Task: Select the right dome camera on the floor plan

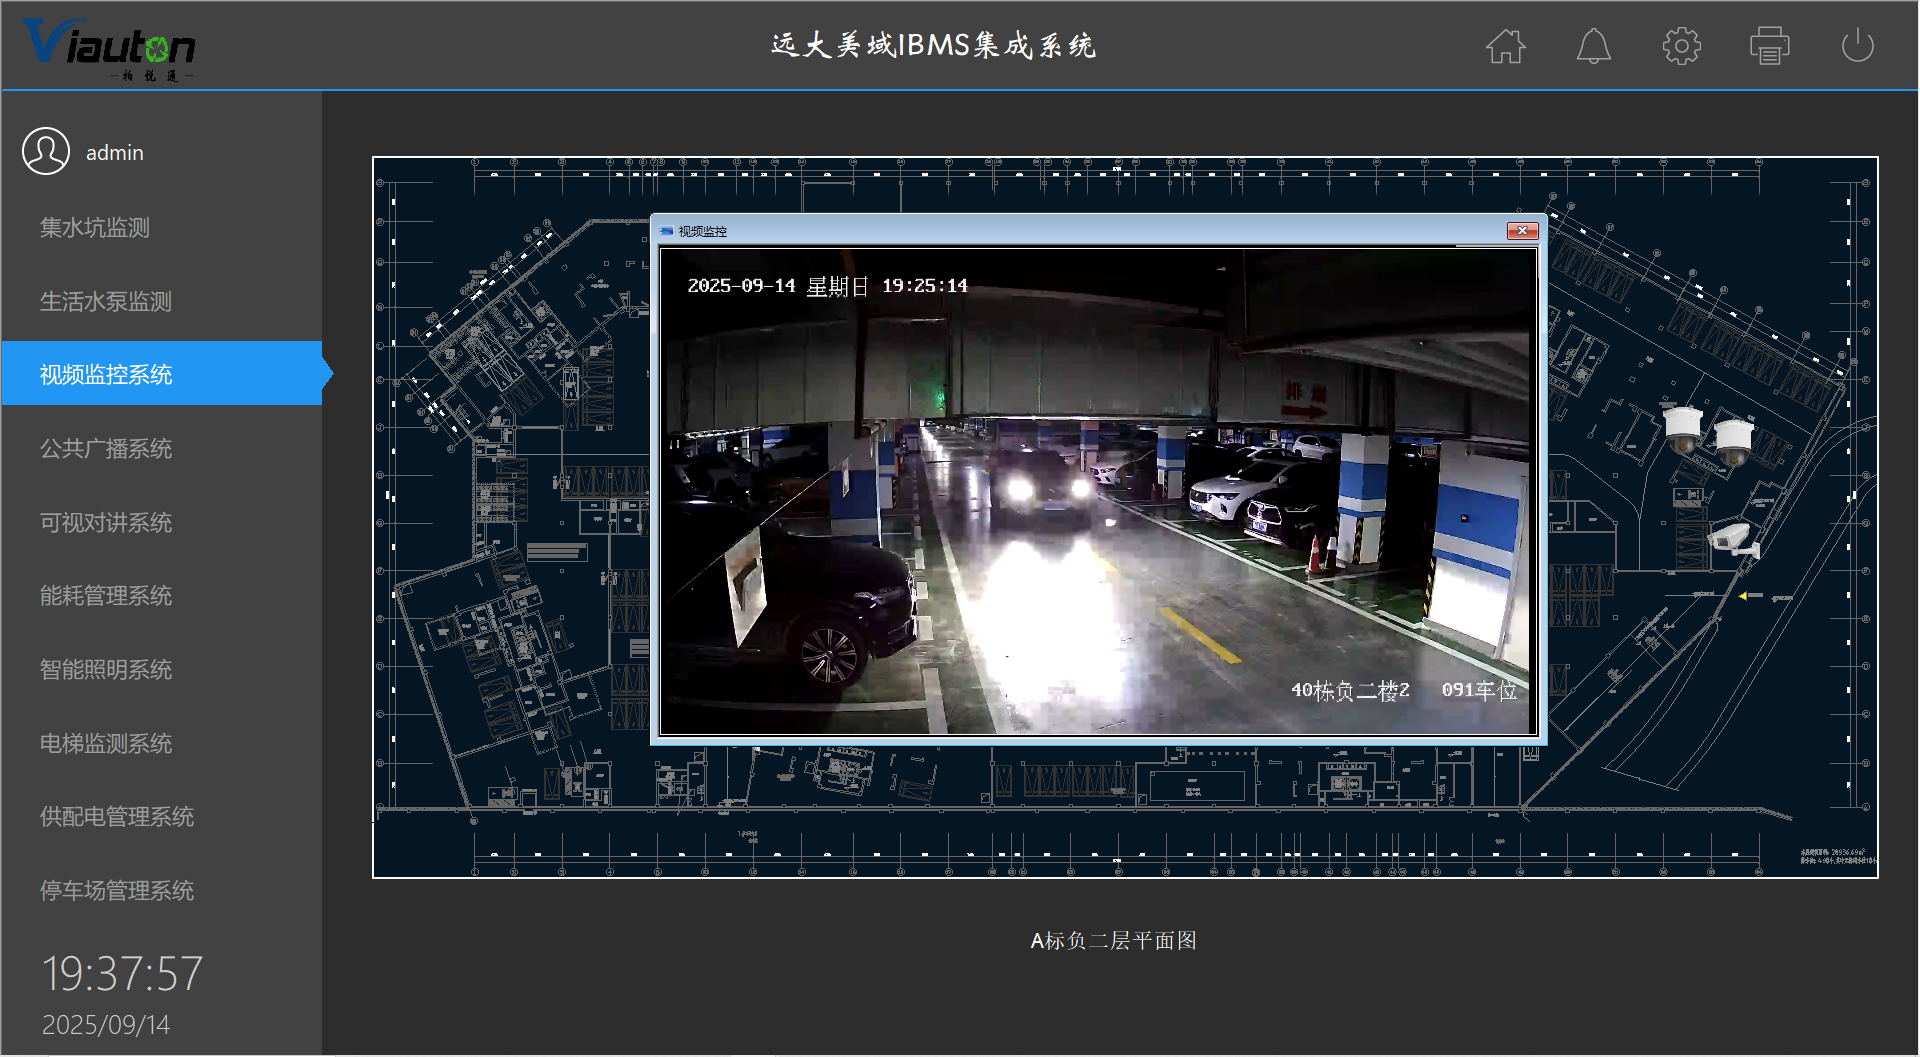Action: click(x=1733, y=442)
